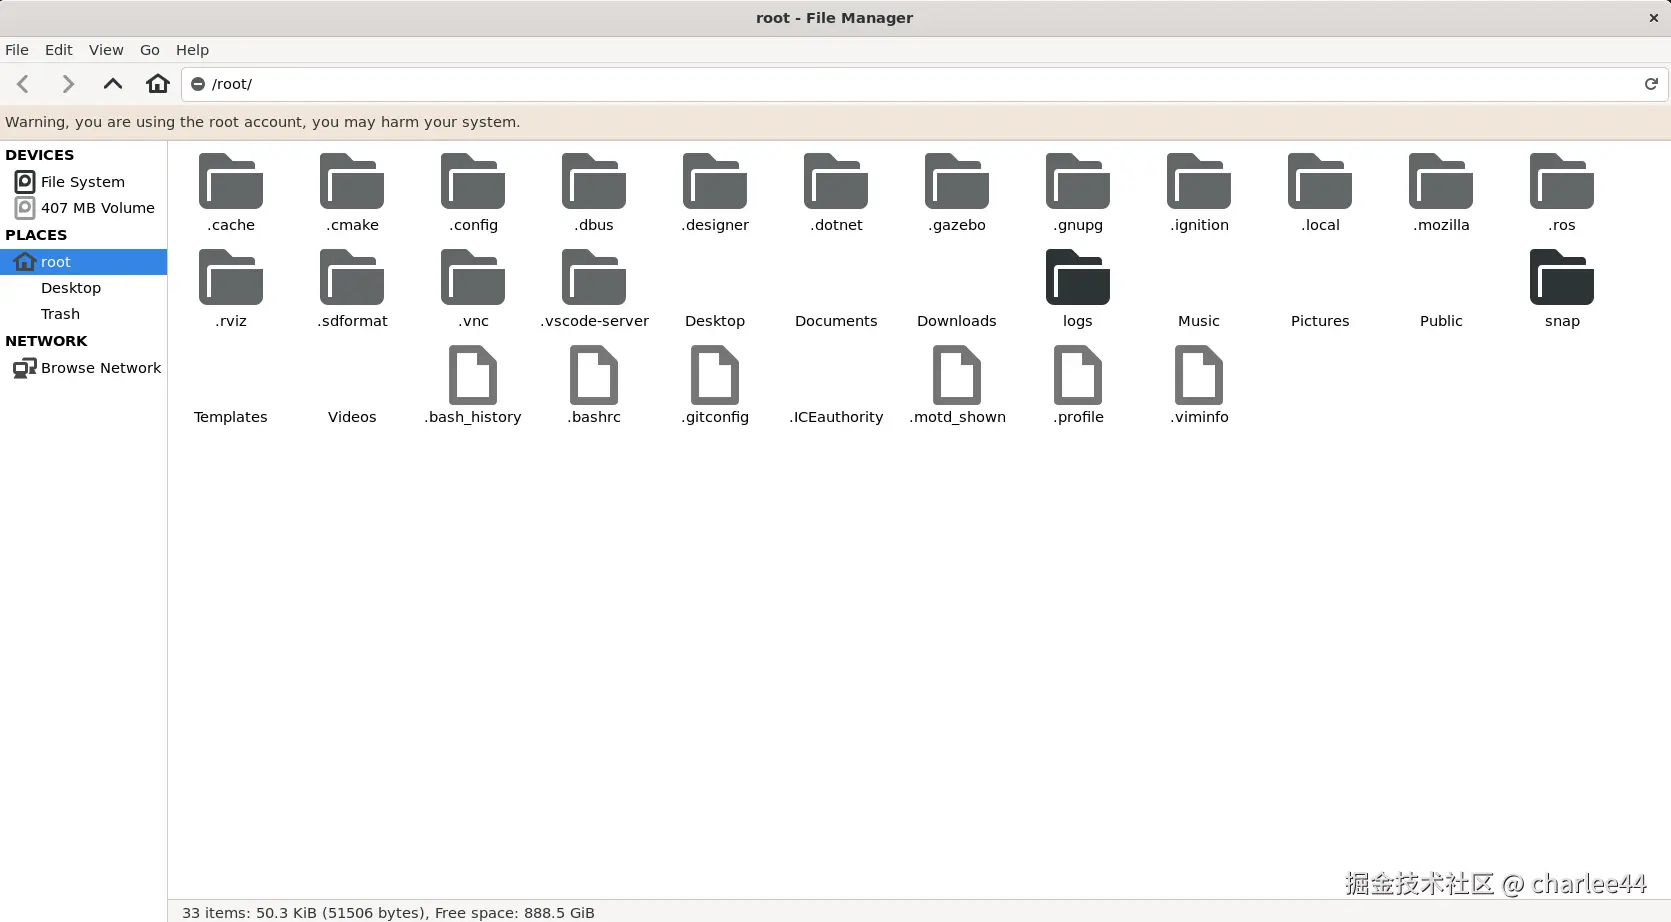Viewport: 1671px width, 922px height.
Task: Open the Edit menu
Action: tap(59, 50)
